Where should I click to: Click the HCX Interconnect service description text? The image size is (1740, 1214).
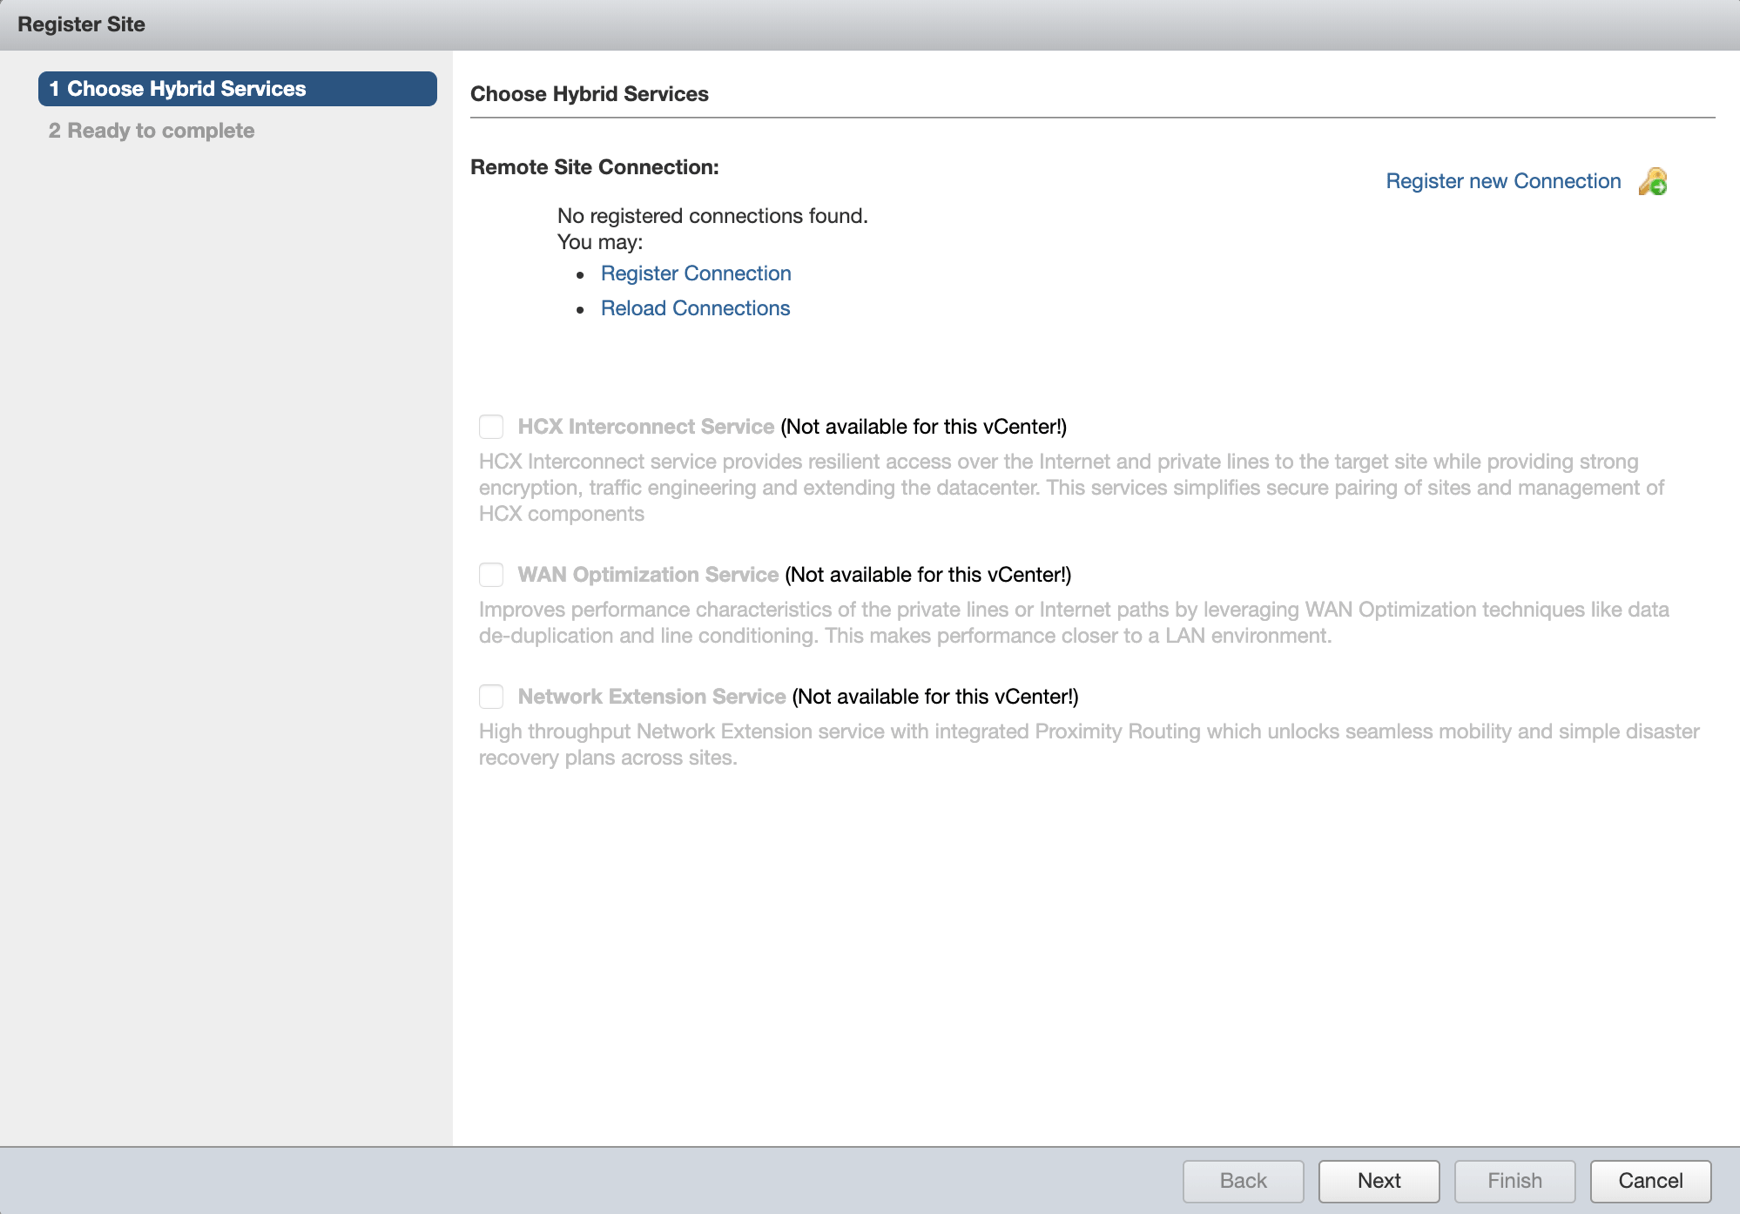point(1070,488)
